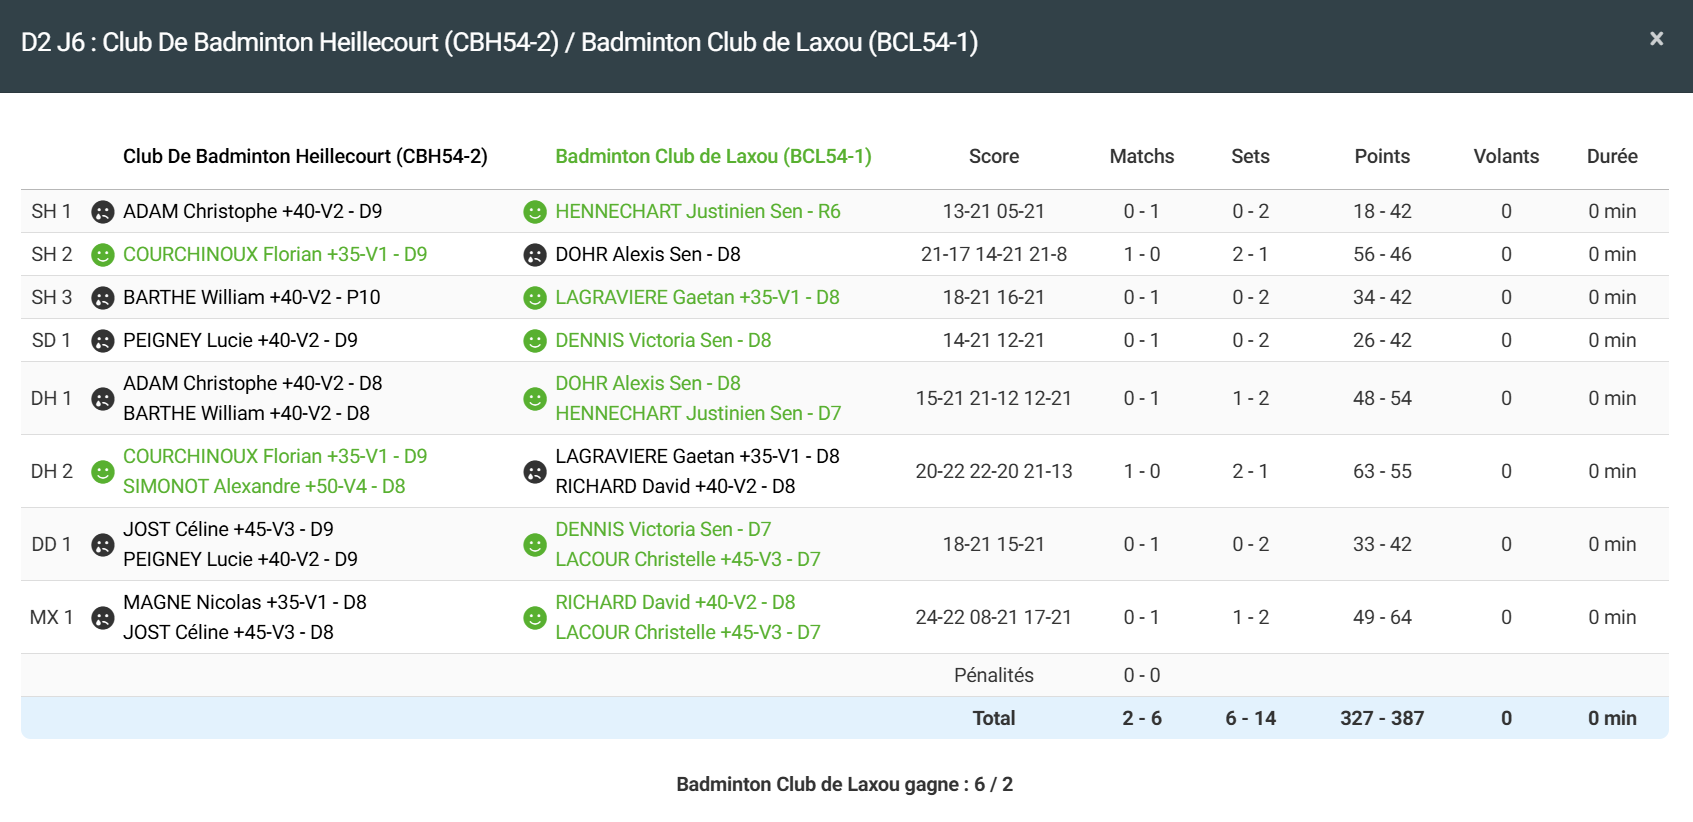
Task: Click the Durée column header
Action: pos(1611,156)
